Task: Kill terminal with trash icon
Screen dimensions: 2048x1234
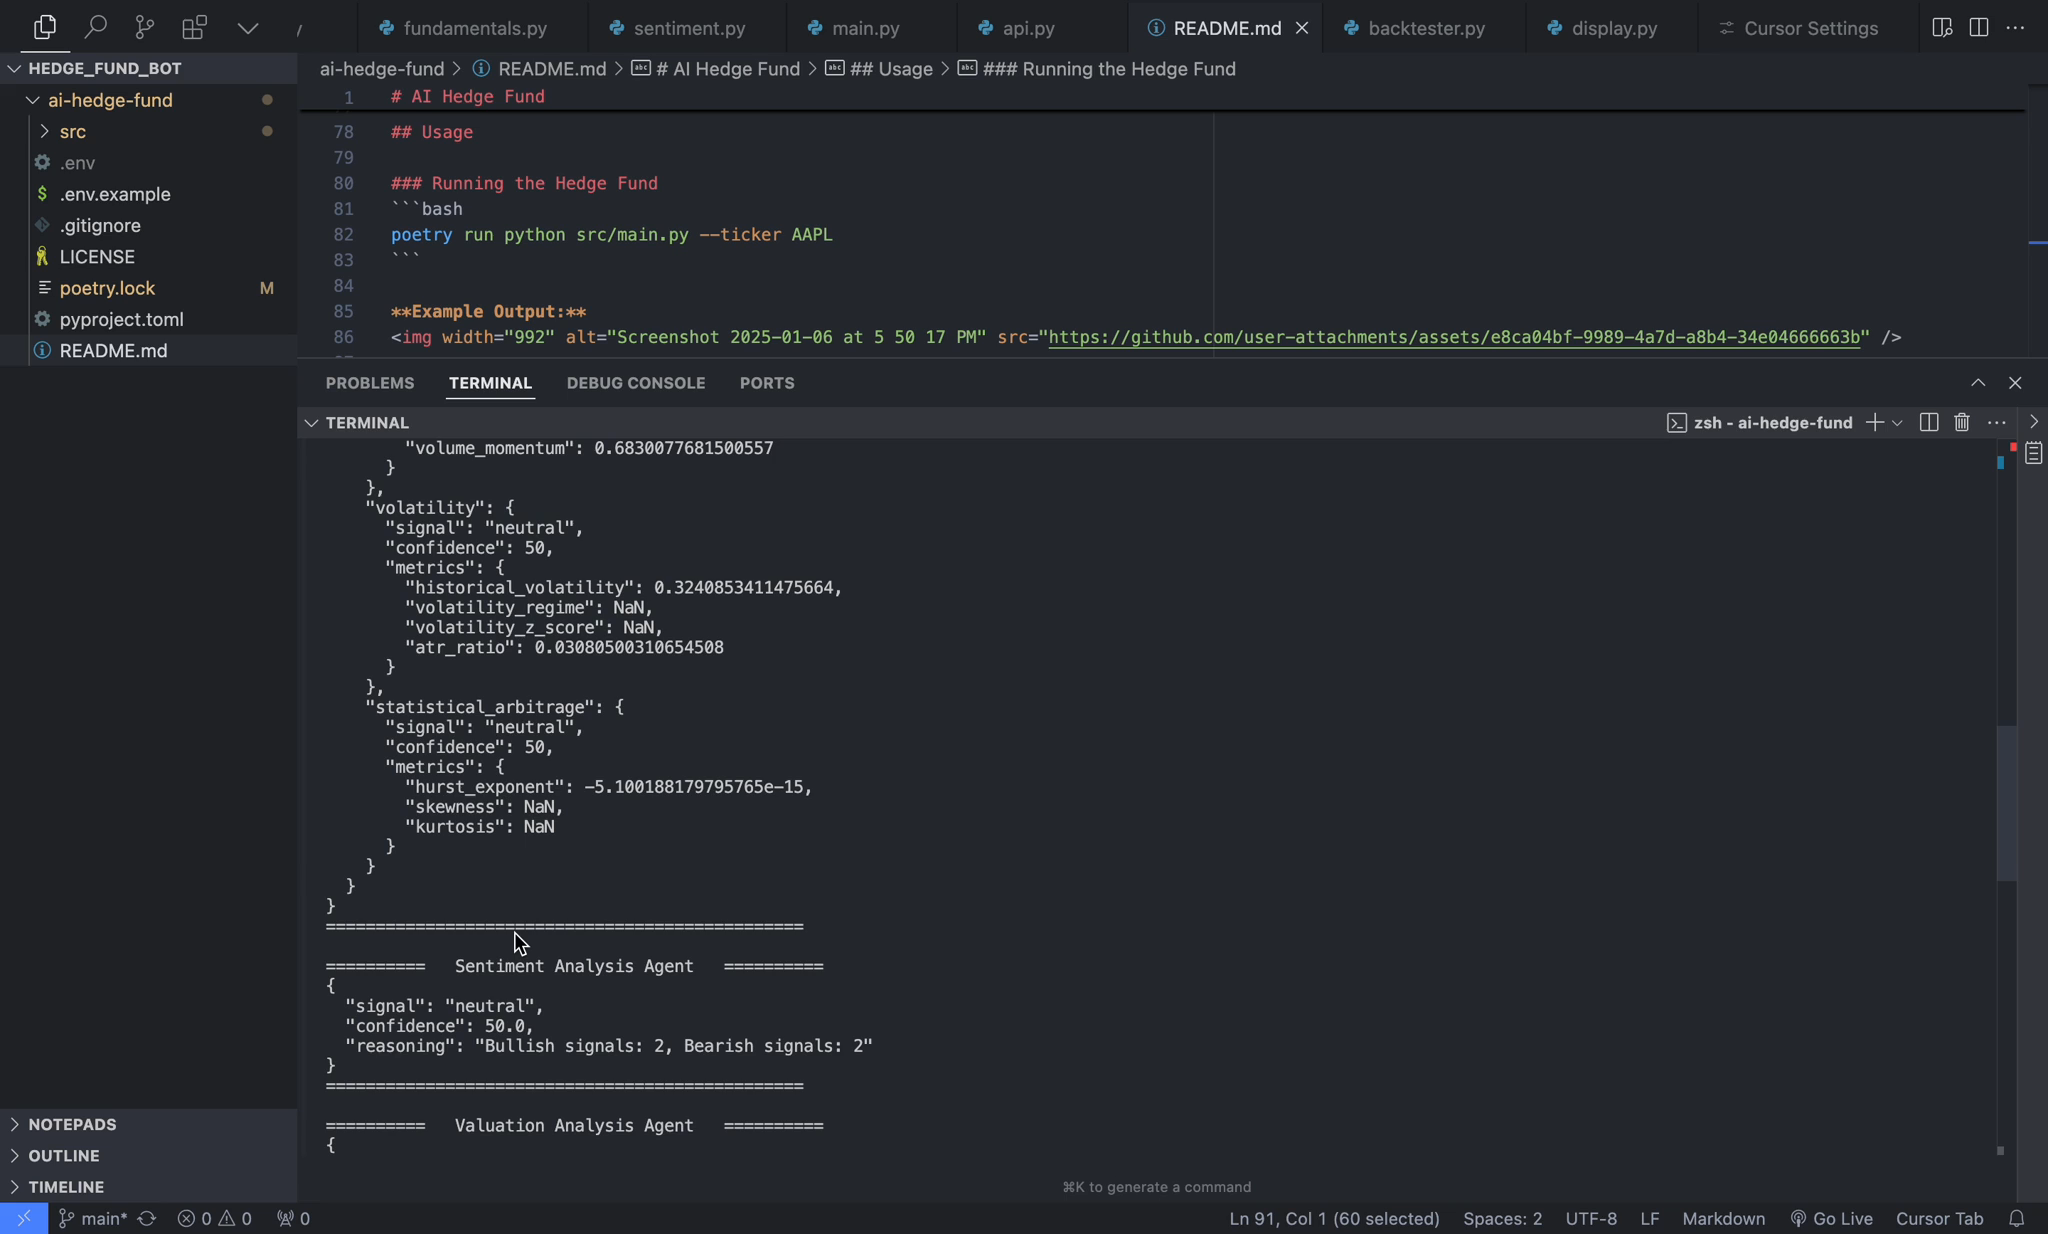Action: [x=1962, y=423]
